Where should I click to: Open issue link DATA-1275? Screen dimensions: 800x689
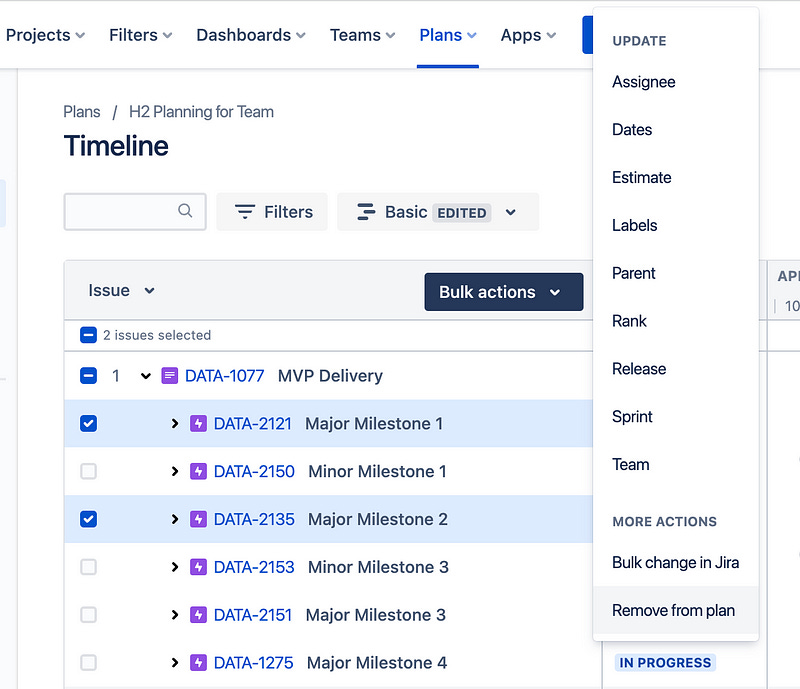pyautogui.click(x=254, y=663)
